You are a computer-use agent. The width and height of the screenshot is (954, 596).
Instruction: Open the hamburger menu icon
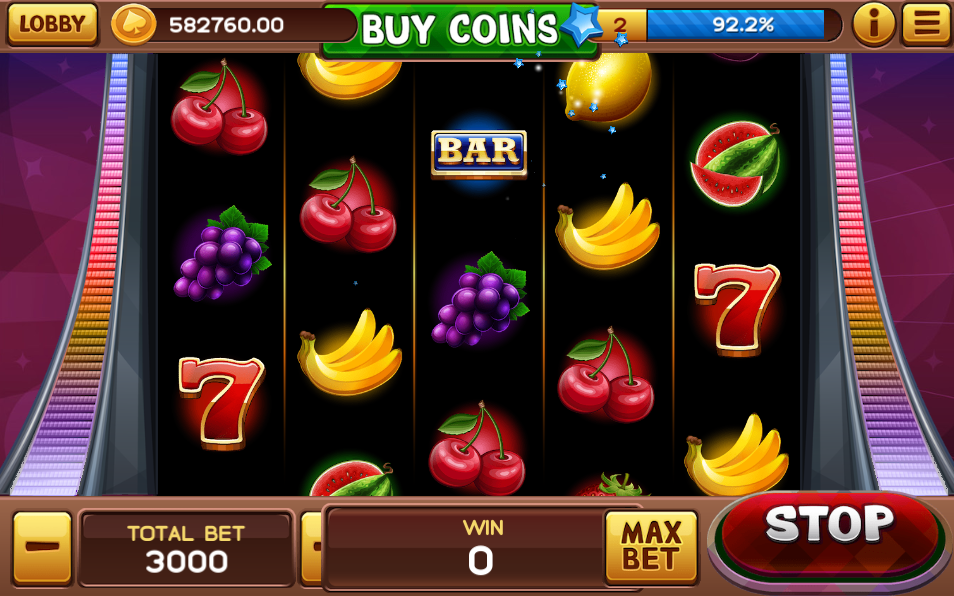tap(926, 24)
